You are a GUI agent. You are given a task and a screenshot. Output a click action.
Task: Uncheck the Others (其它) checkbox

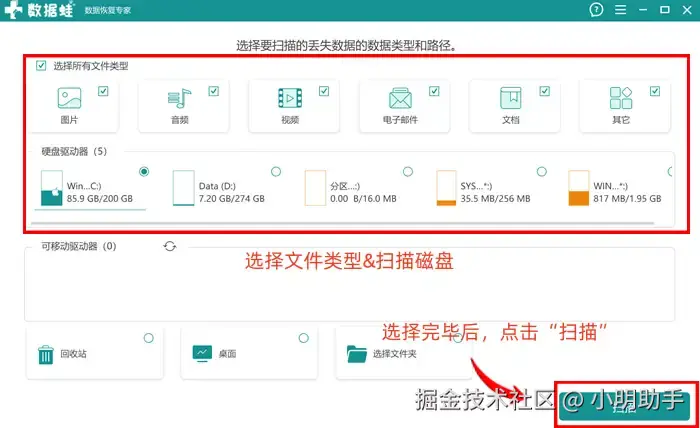click(x=655, y=91)
